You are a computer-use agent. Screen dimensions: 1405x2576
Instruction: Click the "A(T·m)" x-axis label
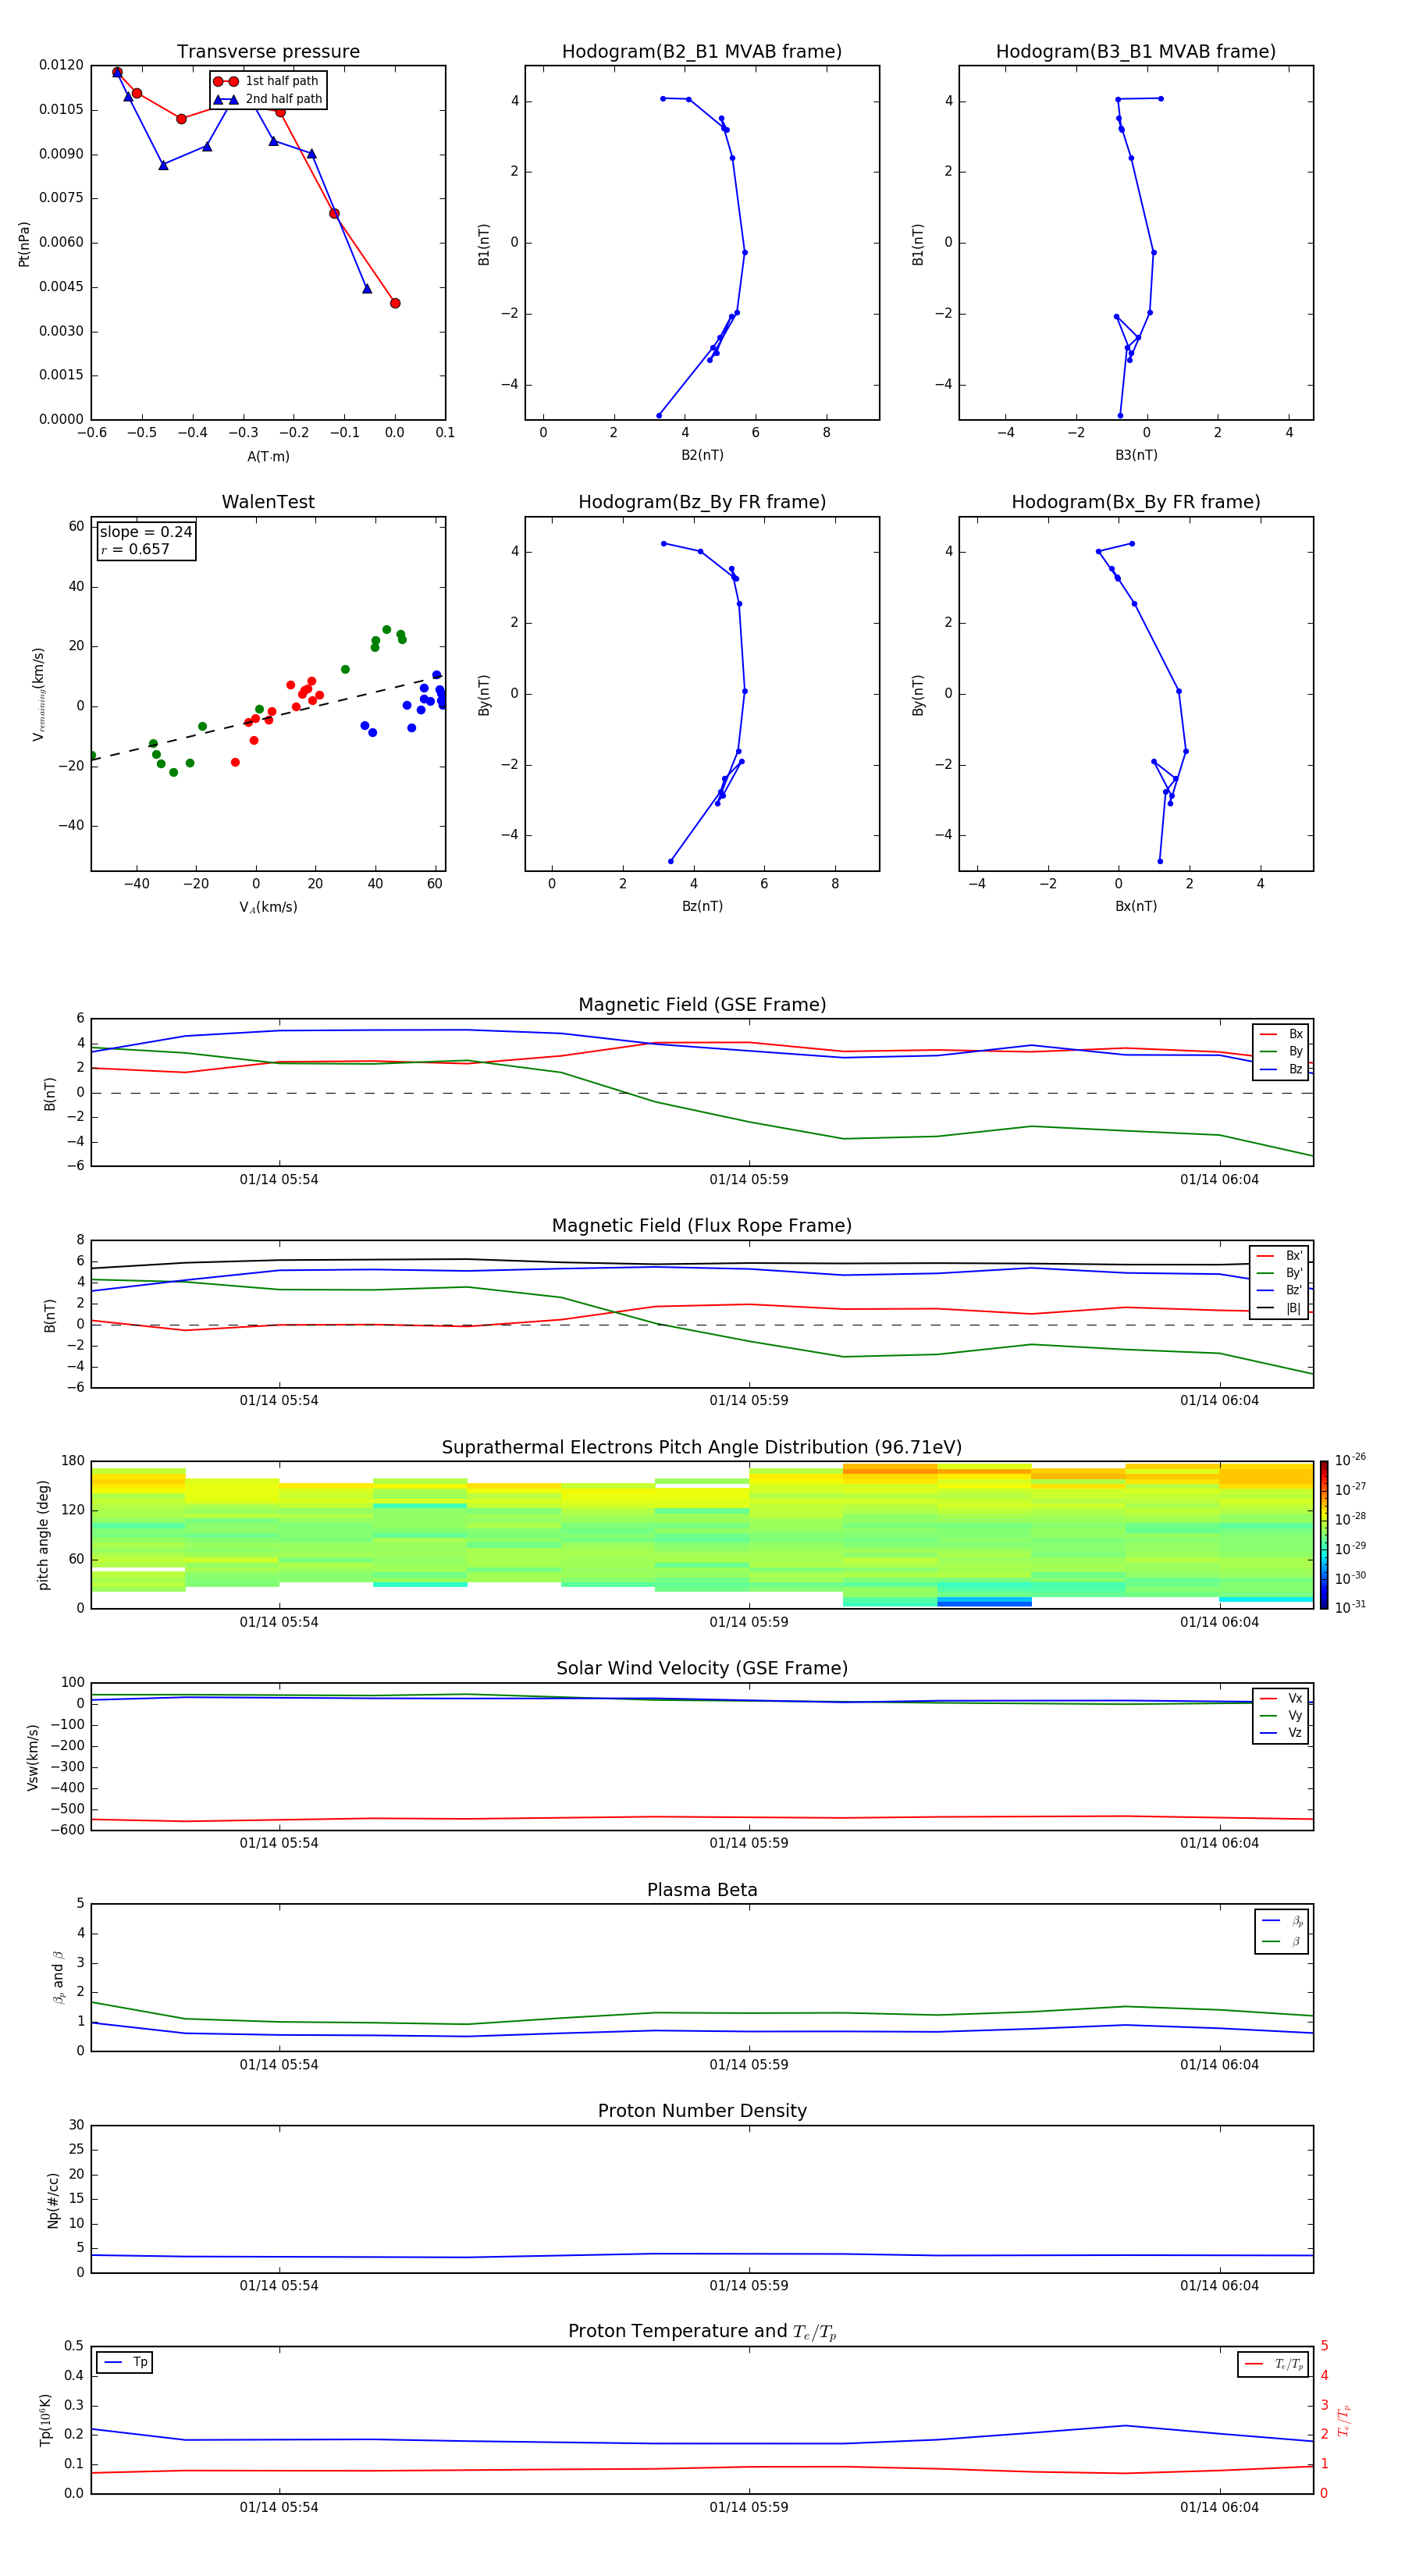tap(268, 457)
